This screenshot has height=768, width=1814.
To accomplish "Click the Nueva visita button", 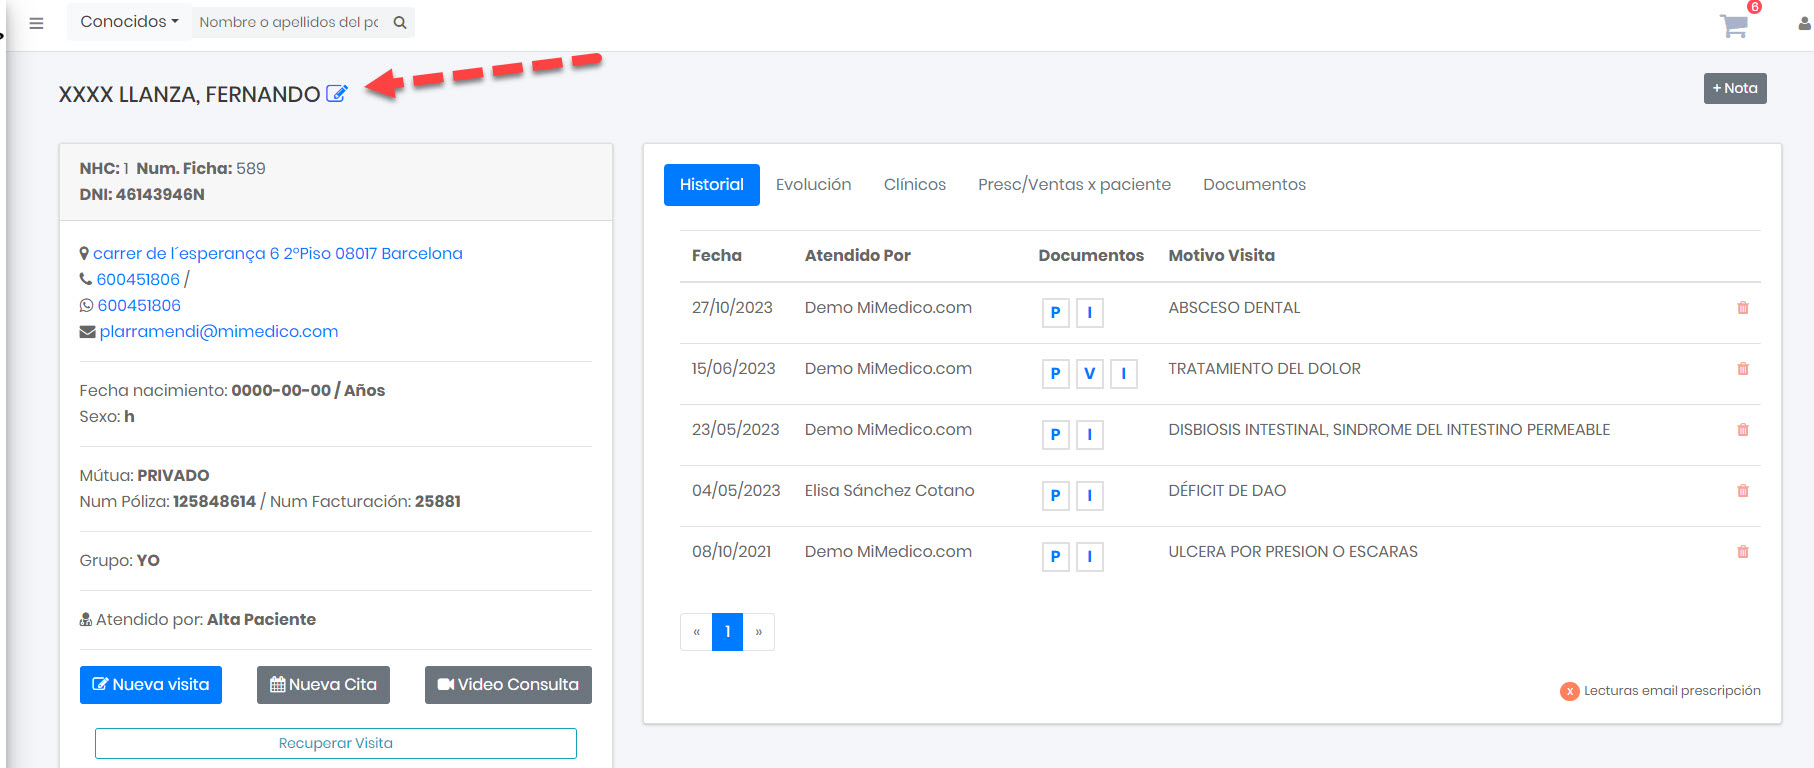I will (151, 685).
